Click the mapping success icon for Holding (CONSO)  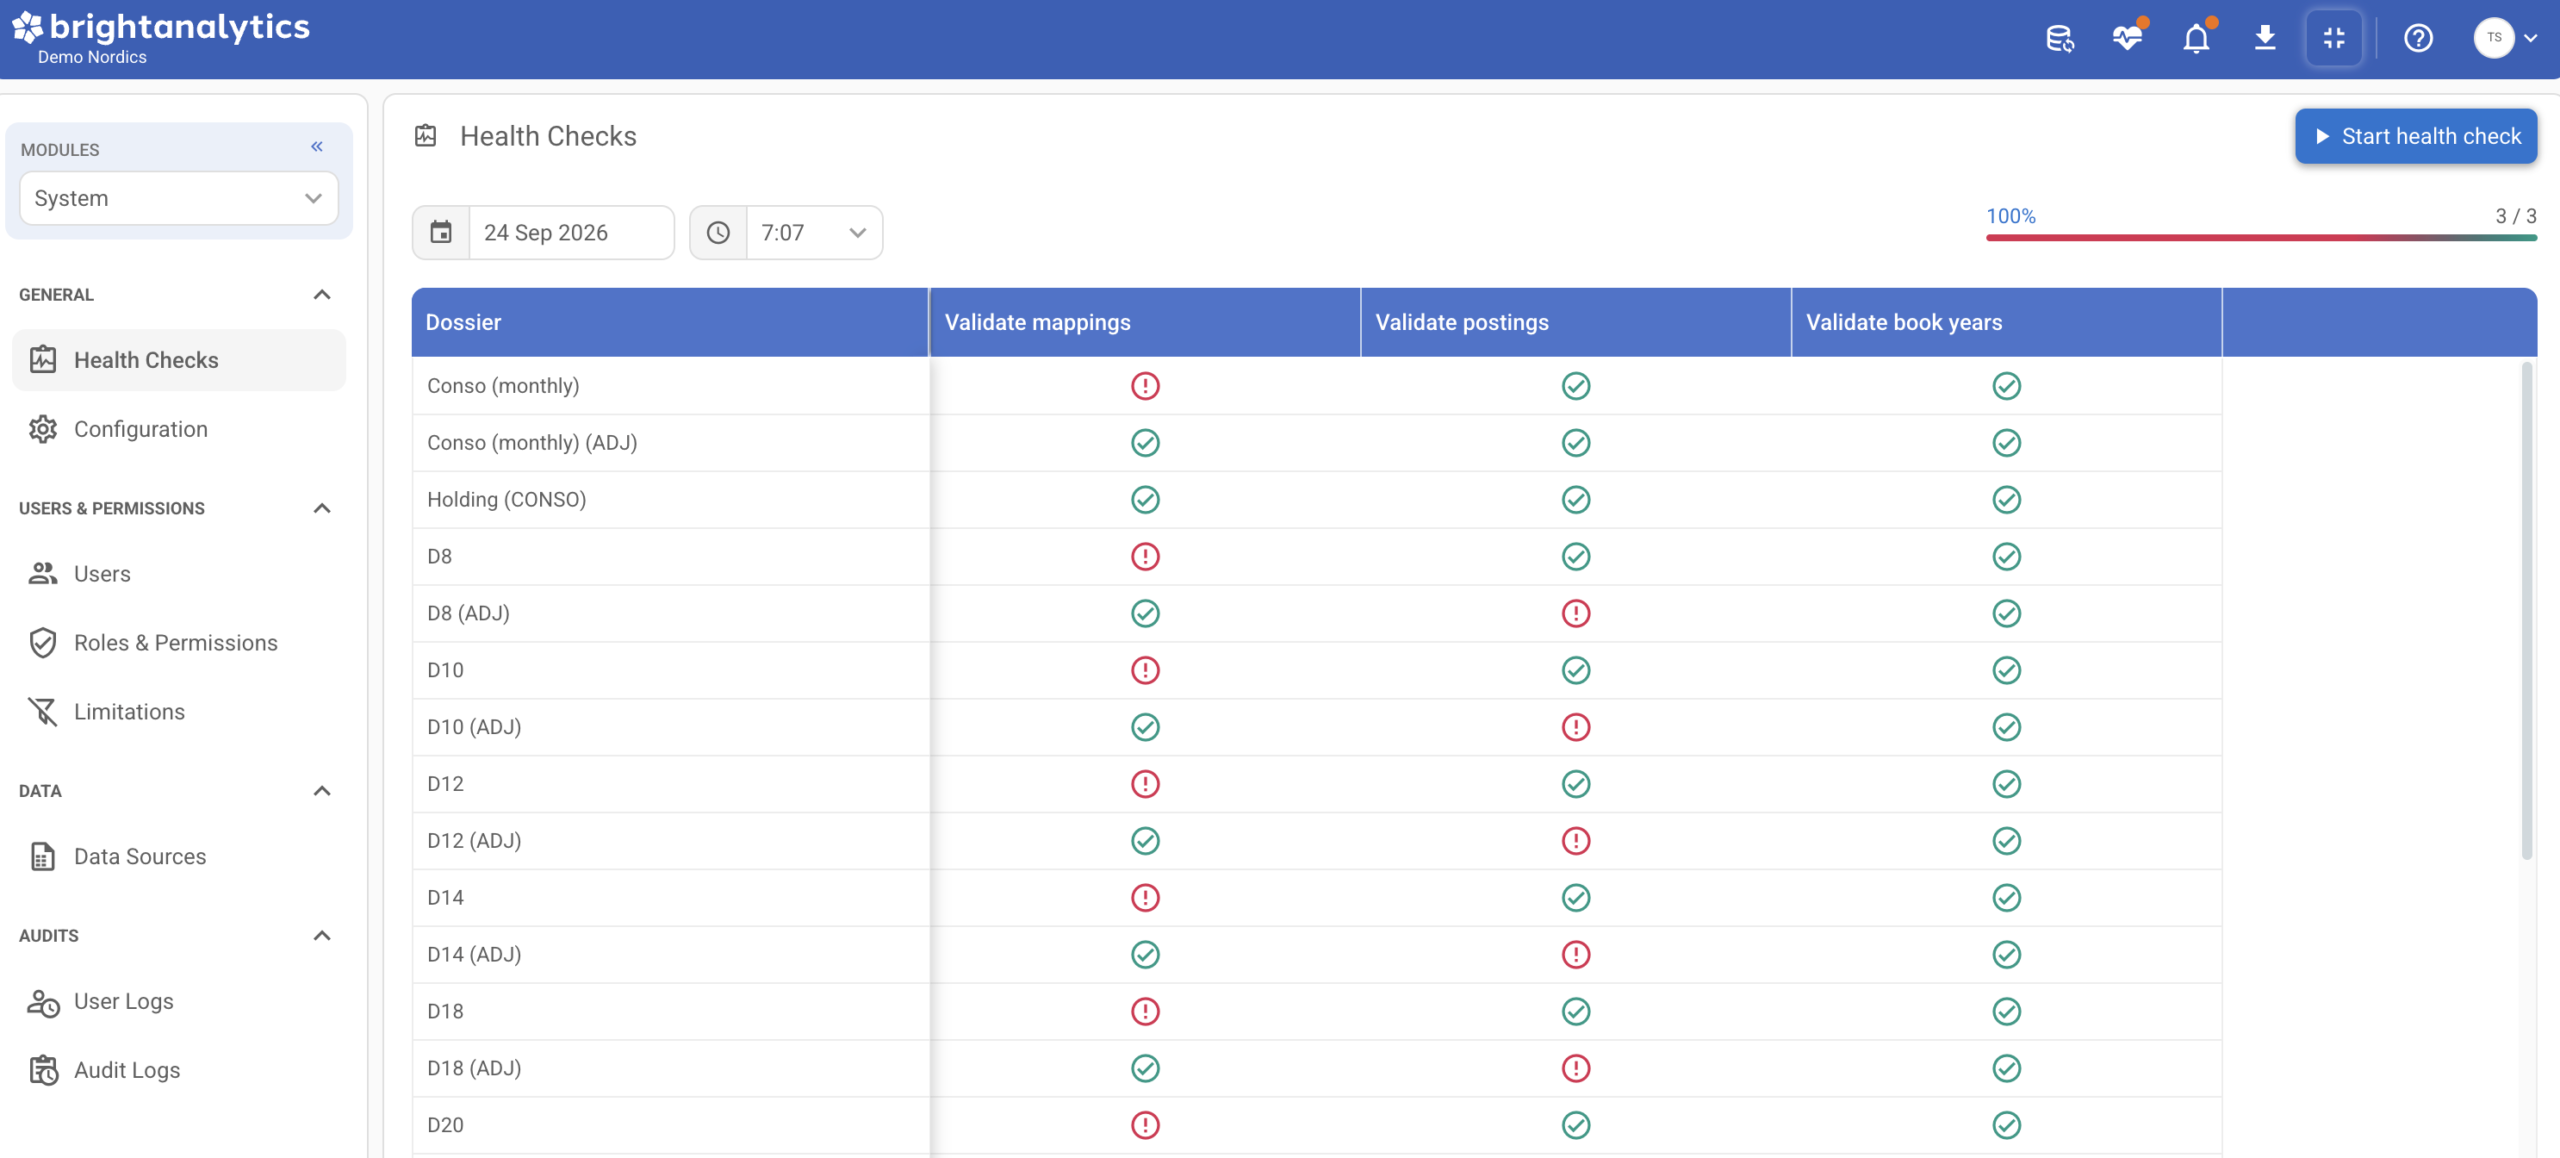(1145, 500)
